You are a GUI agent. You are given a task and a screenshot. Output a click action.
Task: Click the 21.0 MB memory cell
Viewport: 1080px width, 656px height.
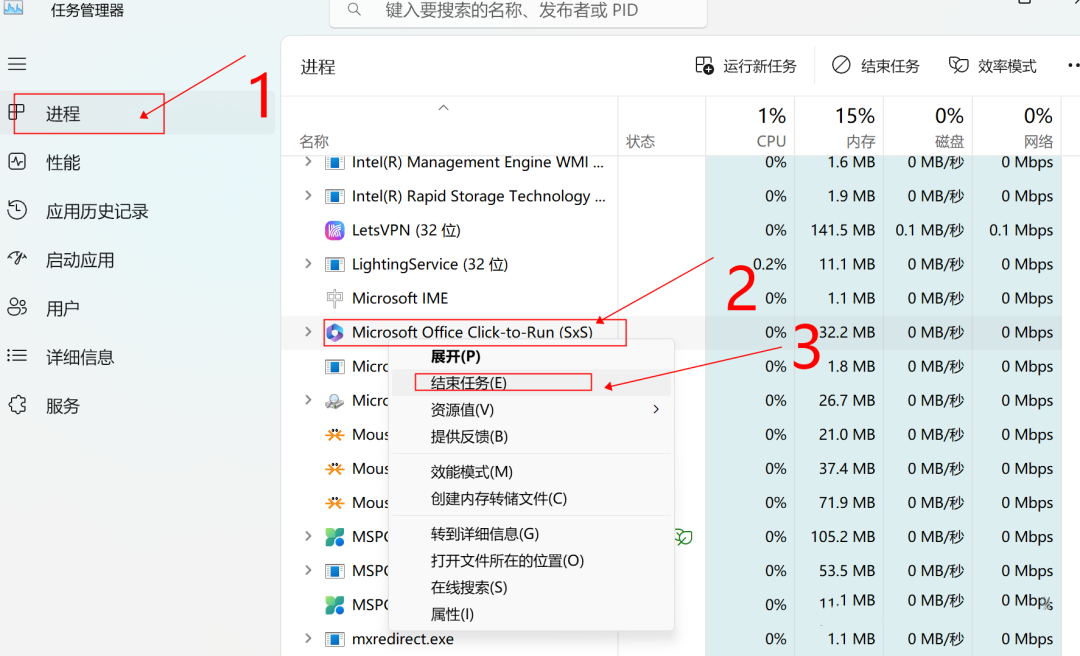point(847,435)
